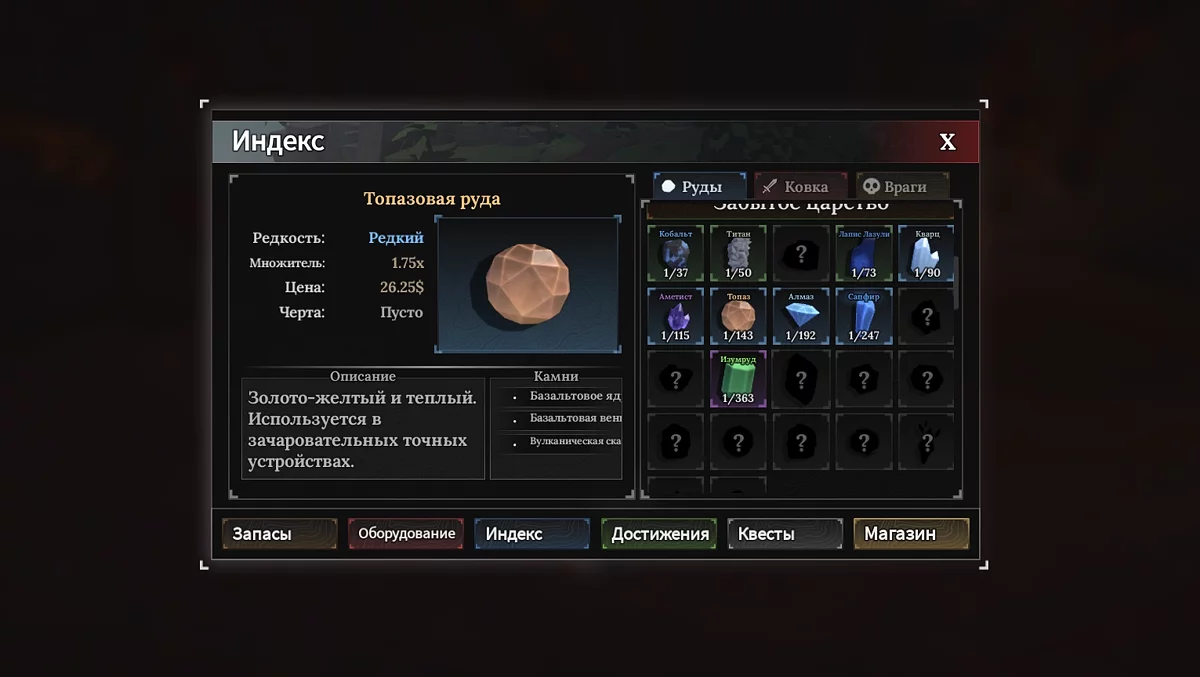1200x677 pixels.
Task: Open the Diamond (Алмаз) entry
Action: [801, 317]
